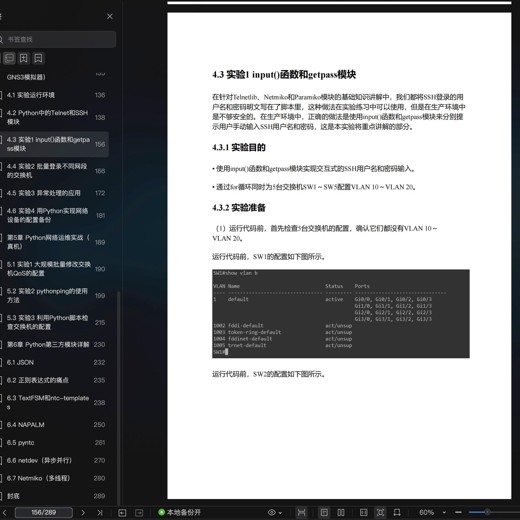Image resolution: width=520 pixels, height=520 pixels.
Task: Open bookmark 6.3 TextFSM和ntc-templates
Action: click(x=53, y=402)
